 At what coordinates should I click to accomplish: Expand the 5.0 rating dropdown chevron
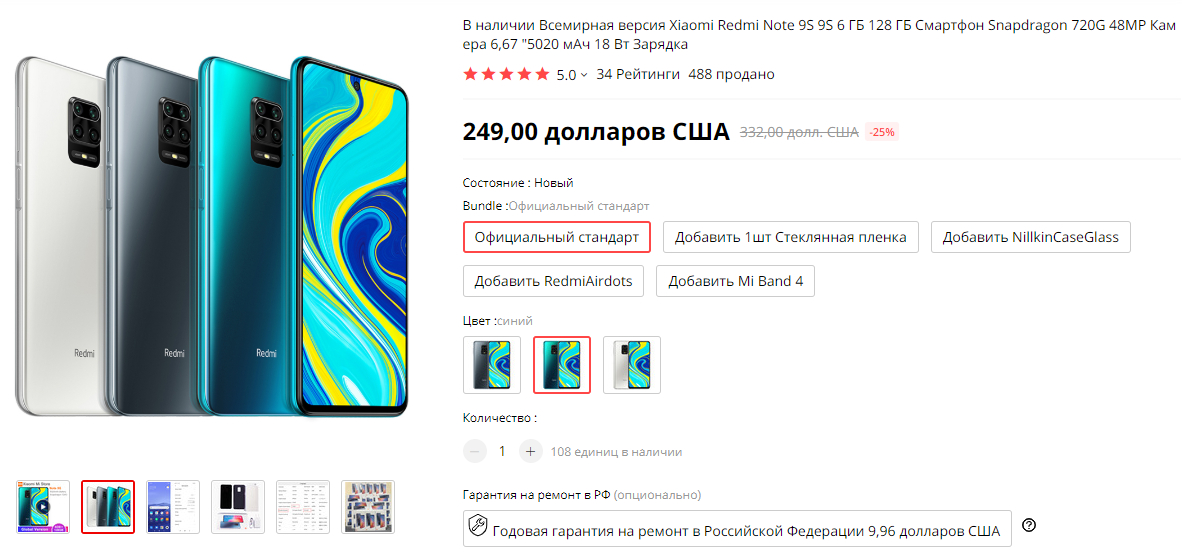[x=584, y=75]
